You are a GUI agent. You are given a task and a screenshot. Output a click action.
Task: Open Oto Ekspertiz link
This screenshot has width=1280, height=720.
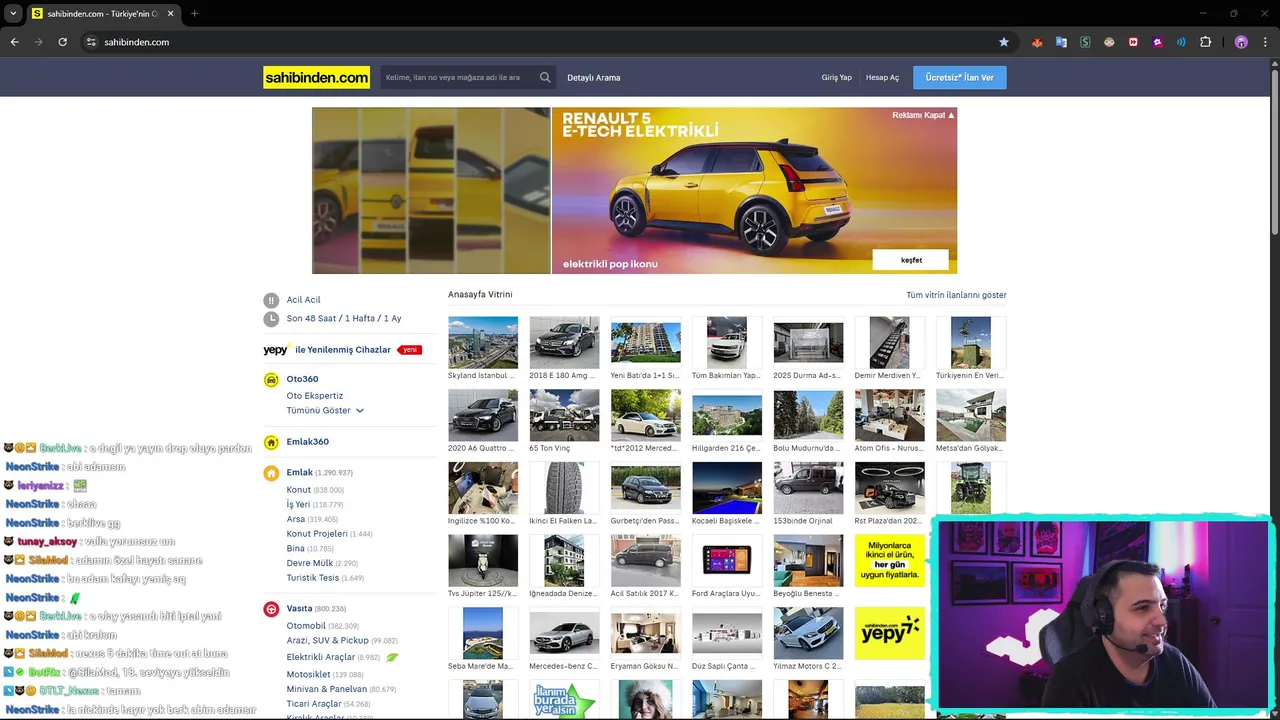point(315,396)
